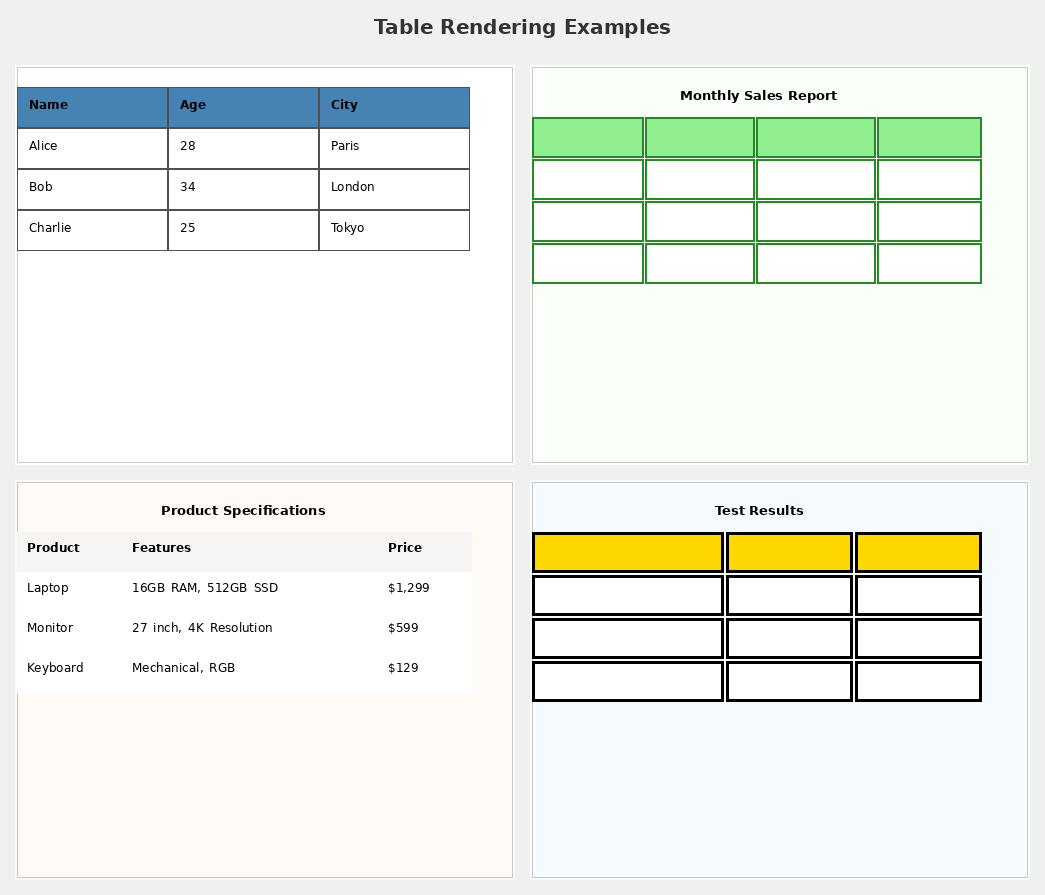Screen dimensions: 1045x895
Task: Select the middle yellow header cell in Test Results
Action: click(x=789, y=551)
